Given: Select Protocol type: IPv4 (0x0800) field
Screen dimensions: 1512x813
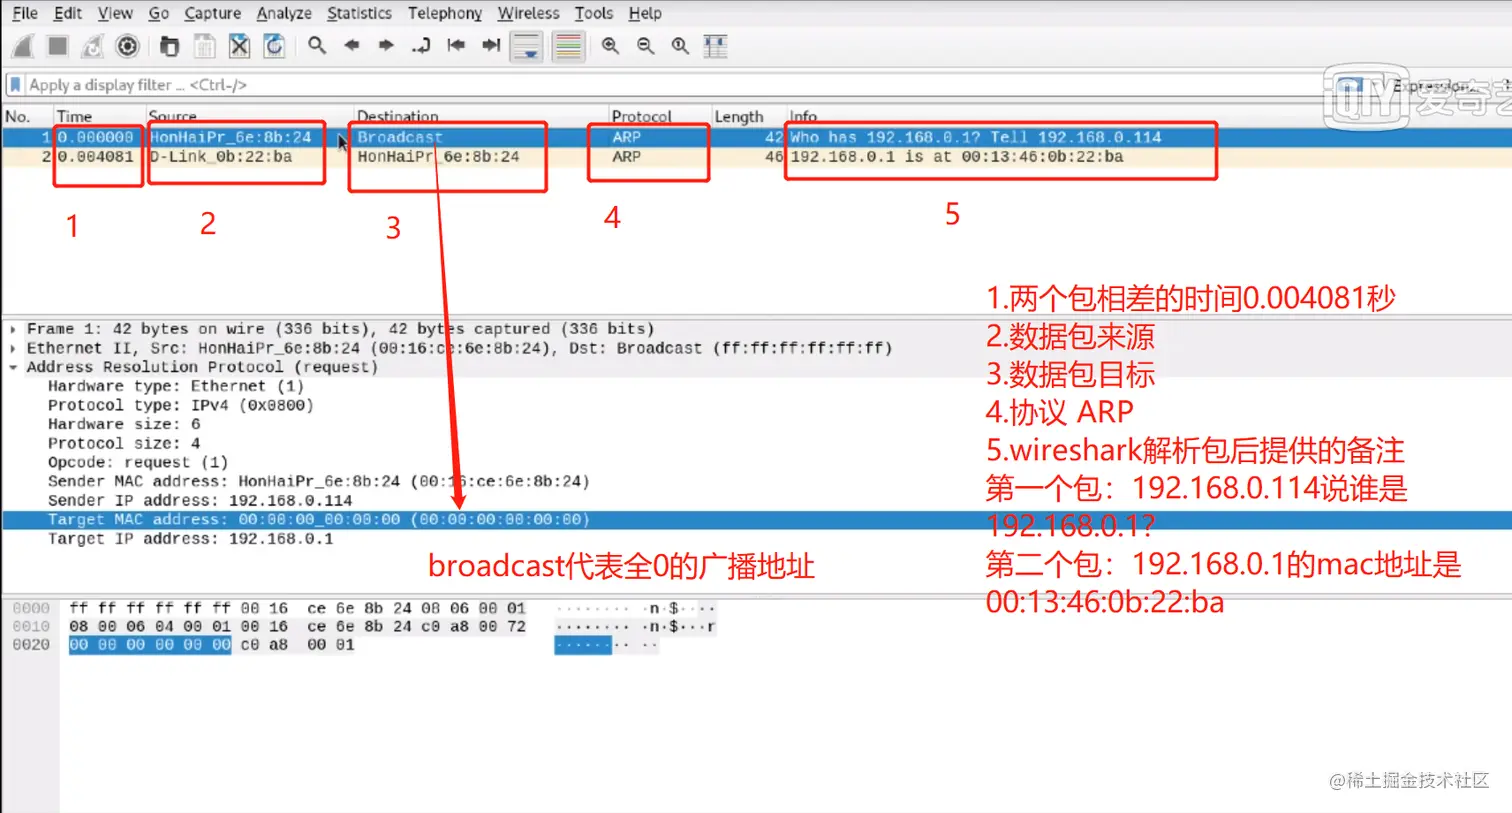Looking at the screenshot, I should tap(181, 405).
